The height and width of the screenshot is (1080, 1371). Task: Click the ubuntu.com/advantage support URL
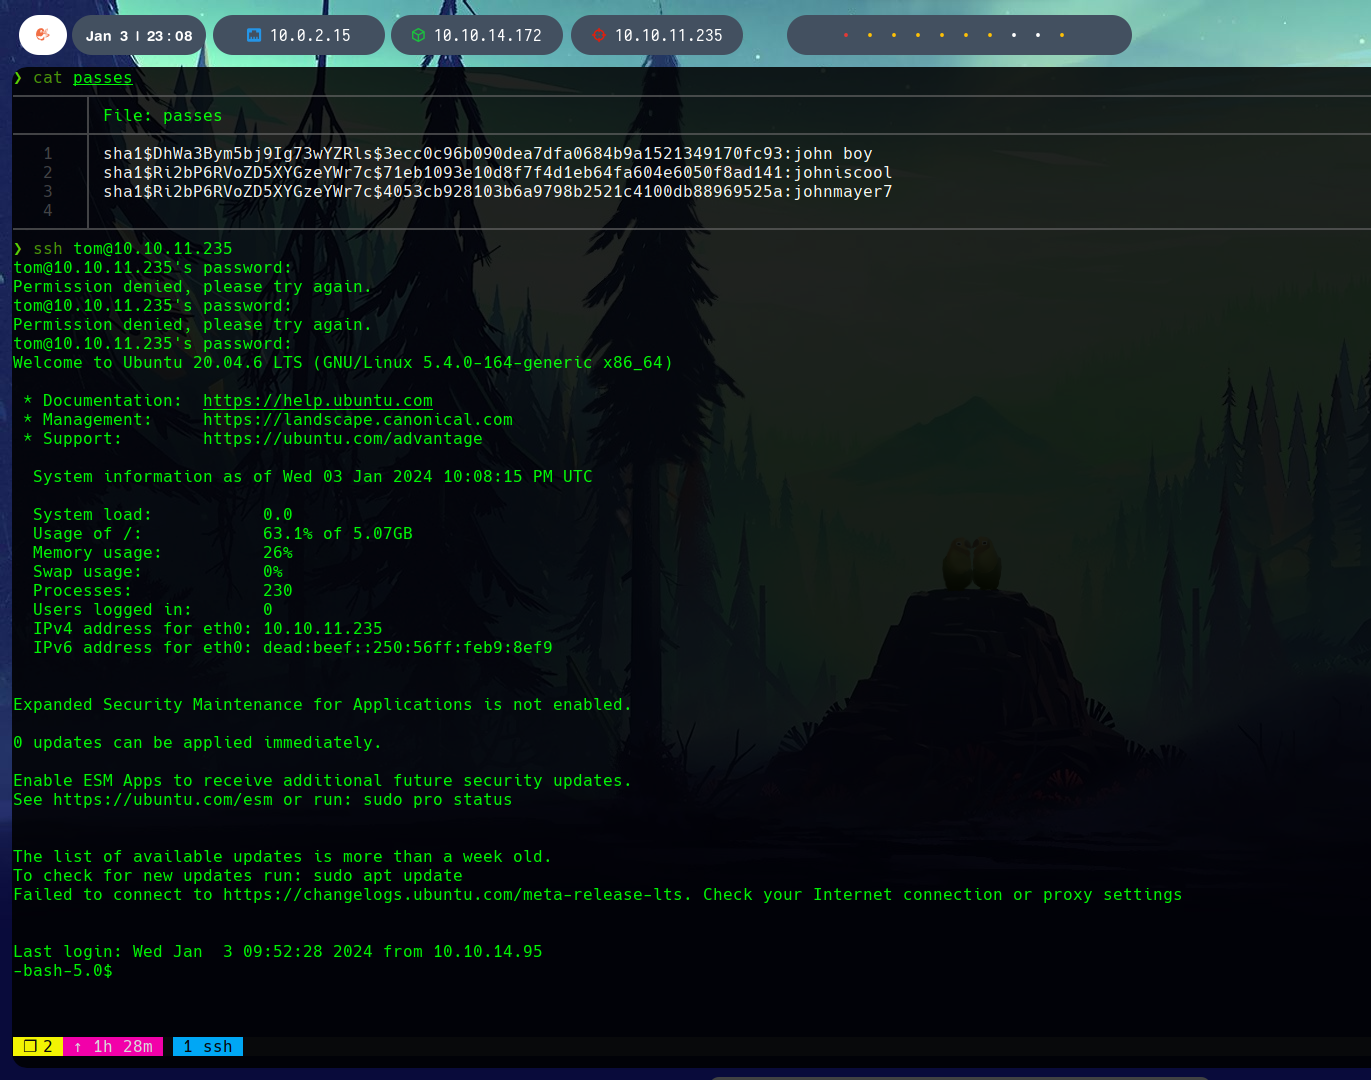point(342,439)
